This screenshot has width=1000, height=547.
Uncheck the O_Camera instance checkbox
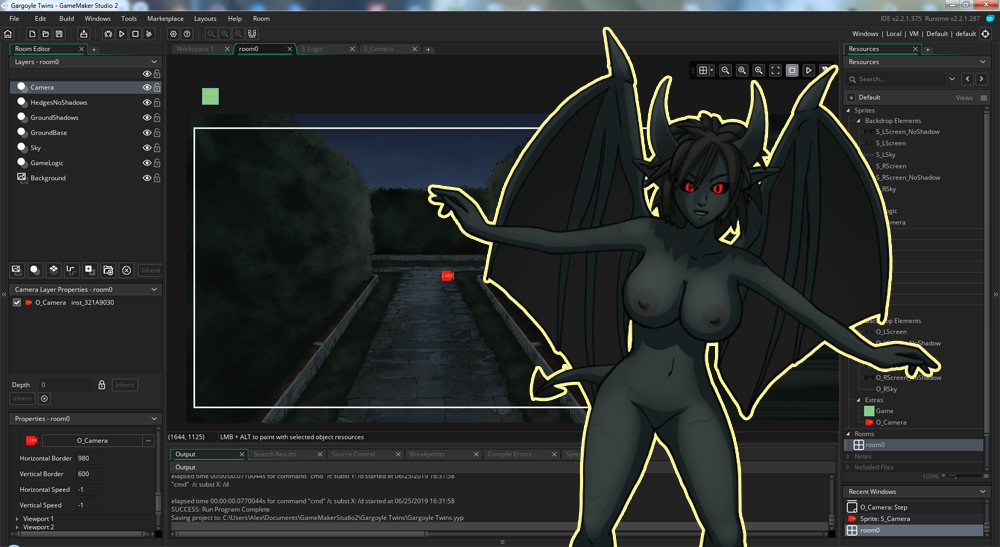pos(17,303)
